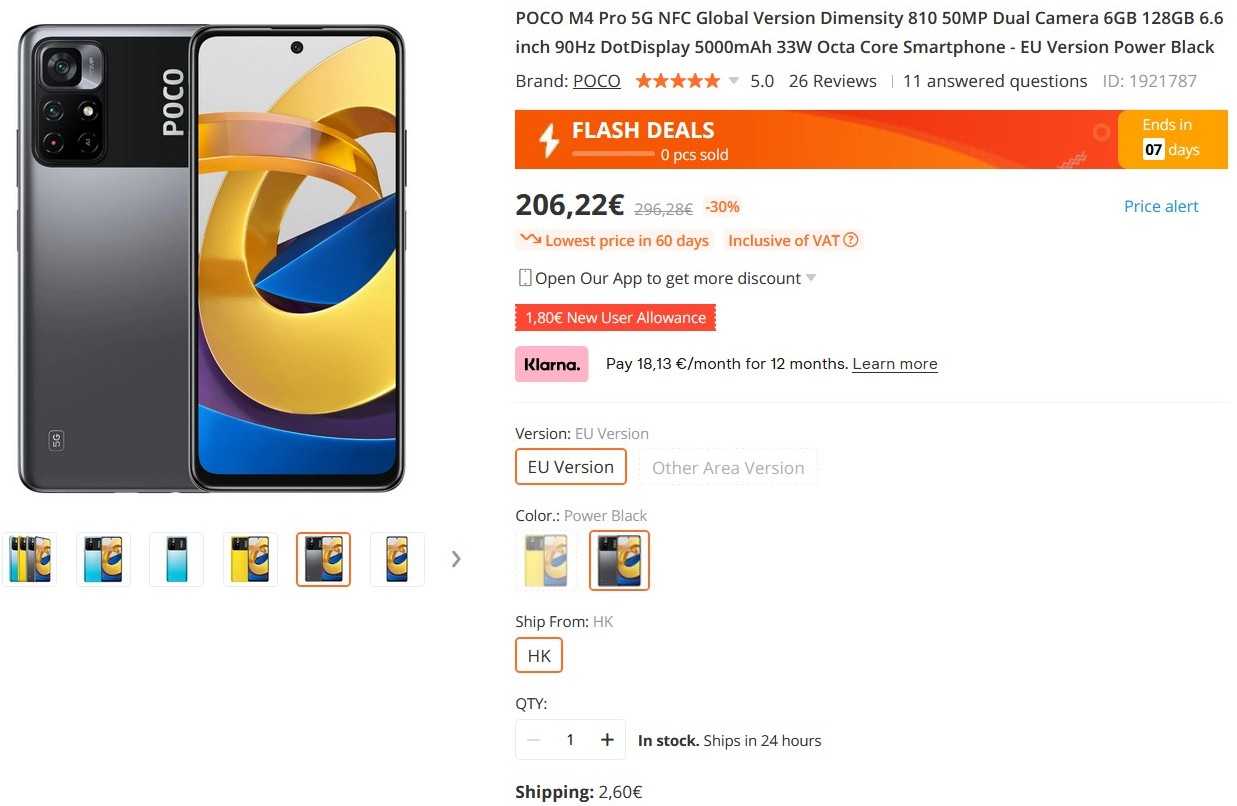The height and width of the screenshot is (806, 1237).
Task: Open the 26 Reviews section
Action: pyautogui.click(x=832, y=81)
